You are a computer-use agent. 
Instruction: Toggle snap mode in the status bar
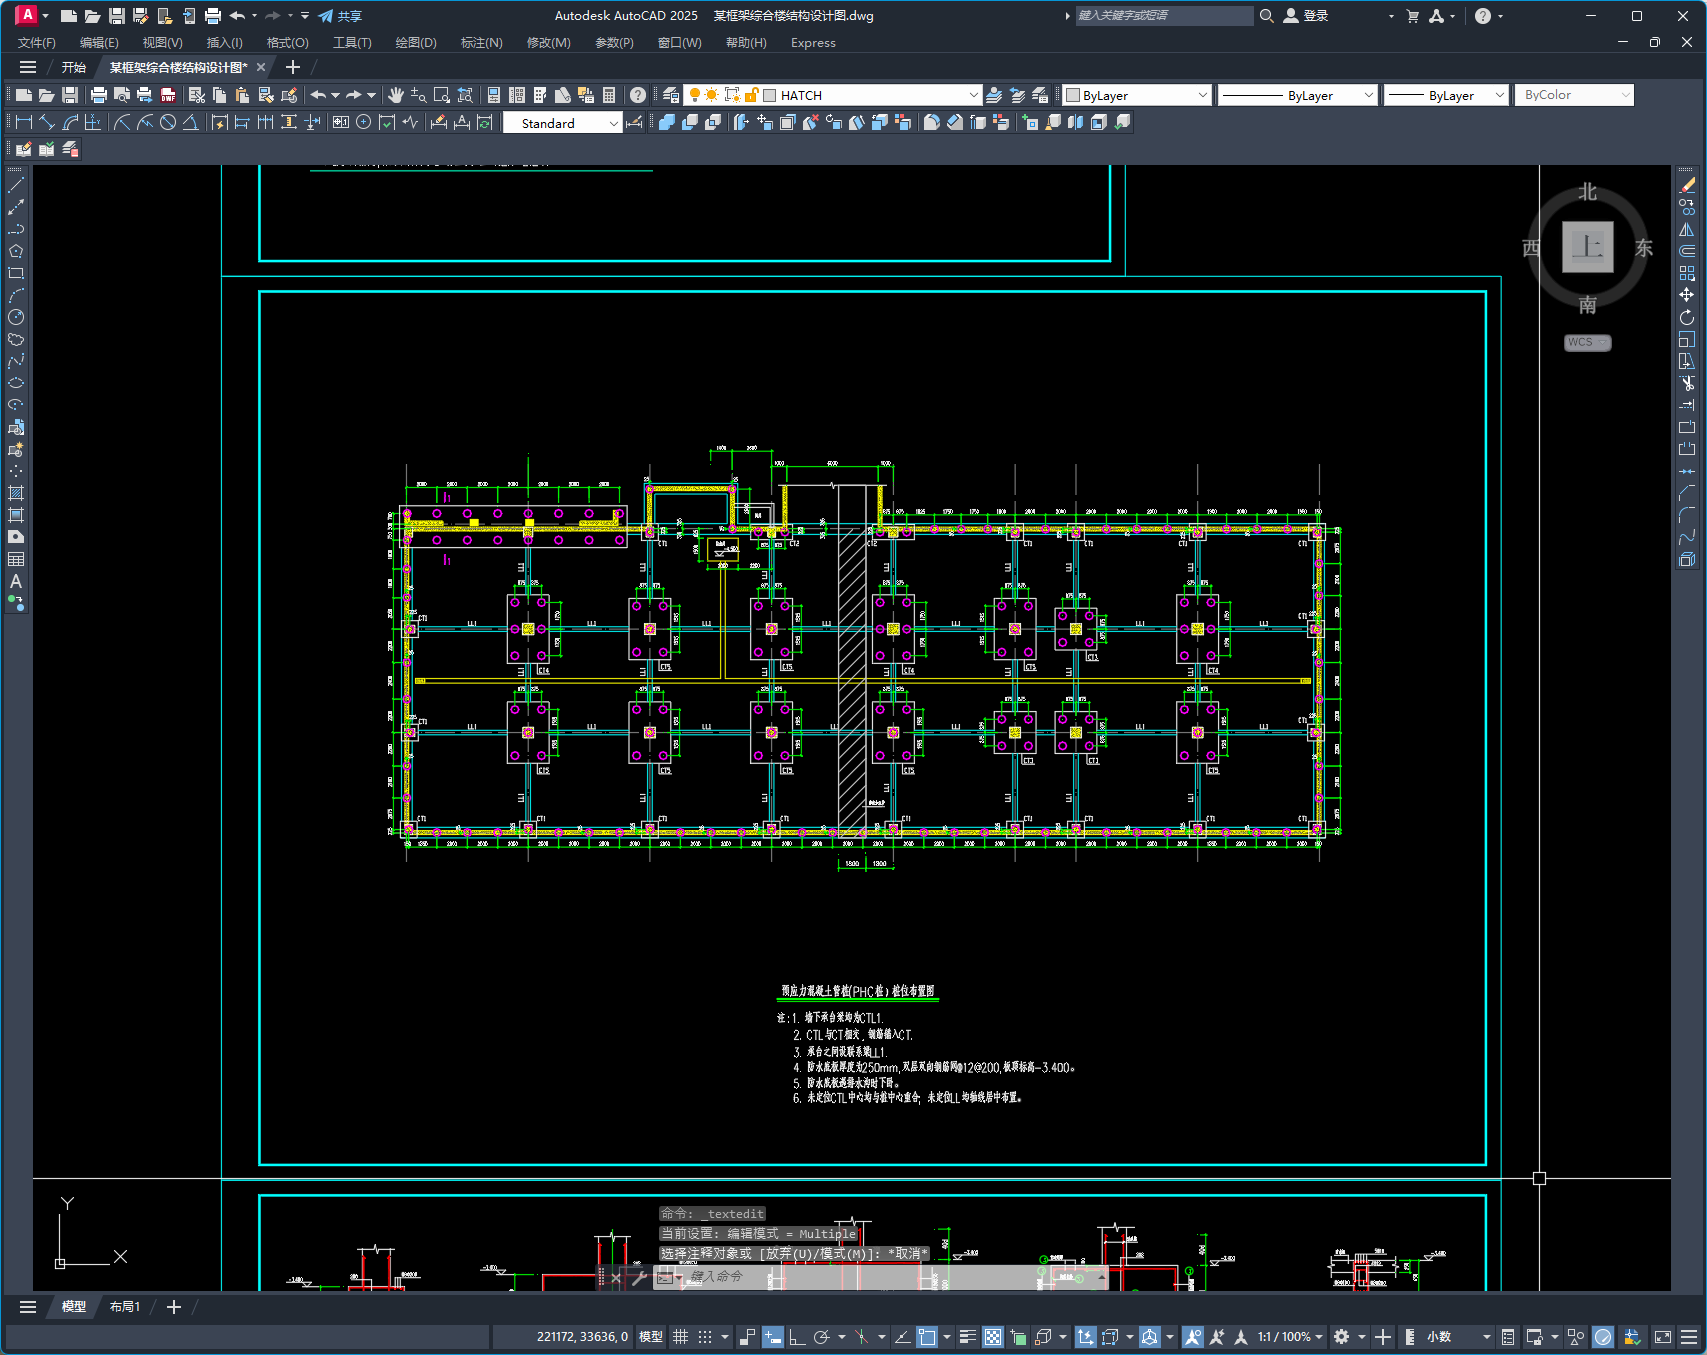705,1337
